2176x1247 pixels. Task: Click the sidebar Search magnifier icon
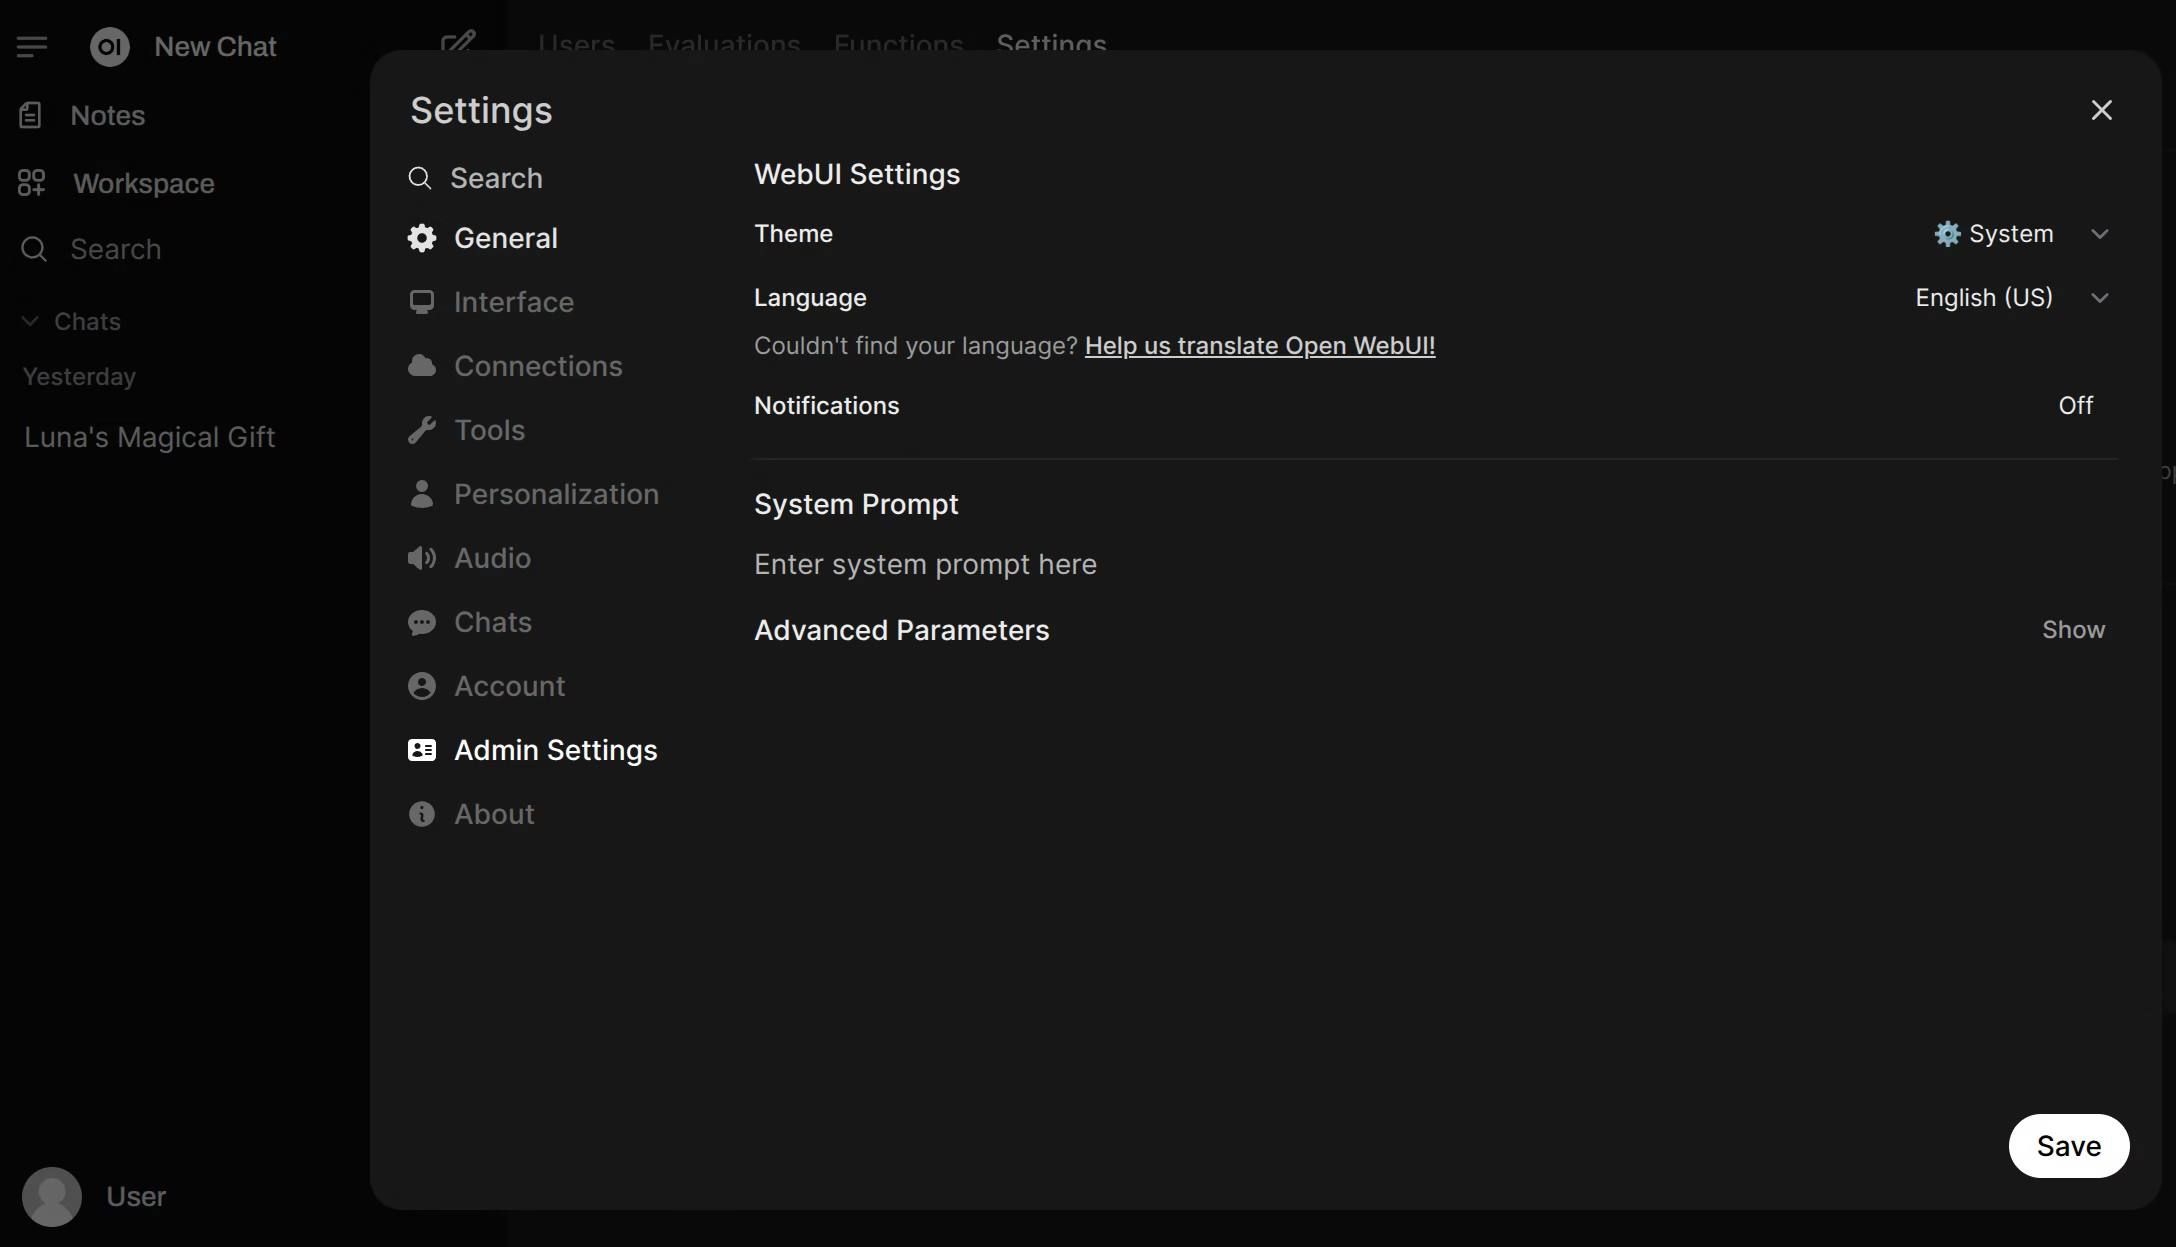[x=34, y=249]
